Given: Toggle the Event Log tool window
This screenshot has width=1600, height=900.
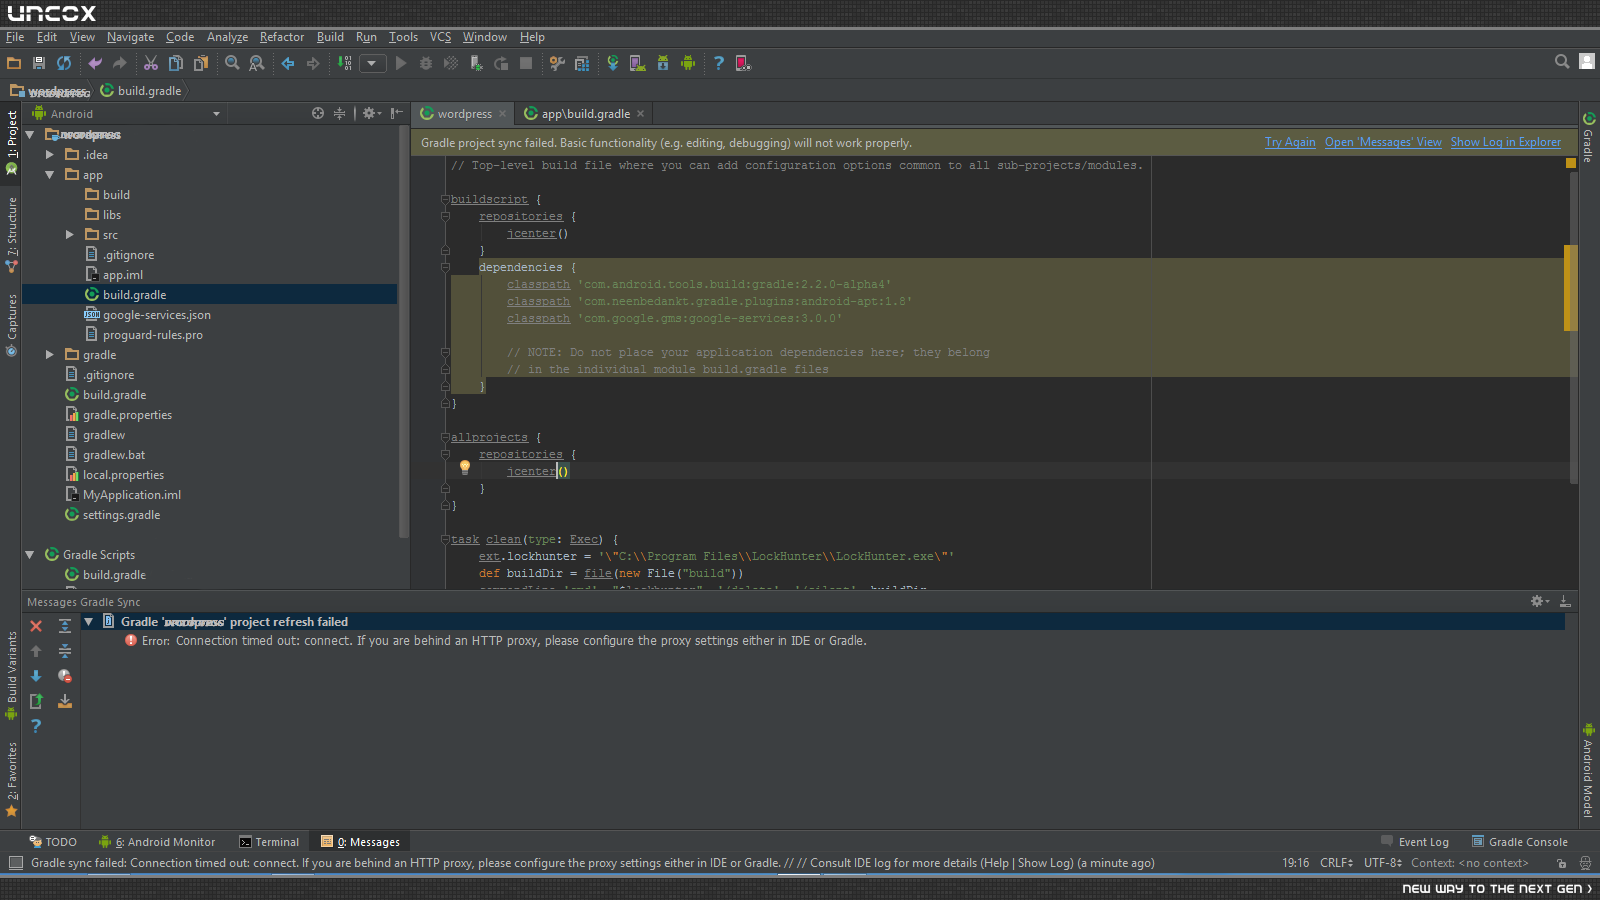Looking at the screenshot, I should pos(1415,842).
